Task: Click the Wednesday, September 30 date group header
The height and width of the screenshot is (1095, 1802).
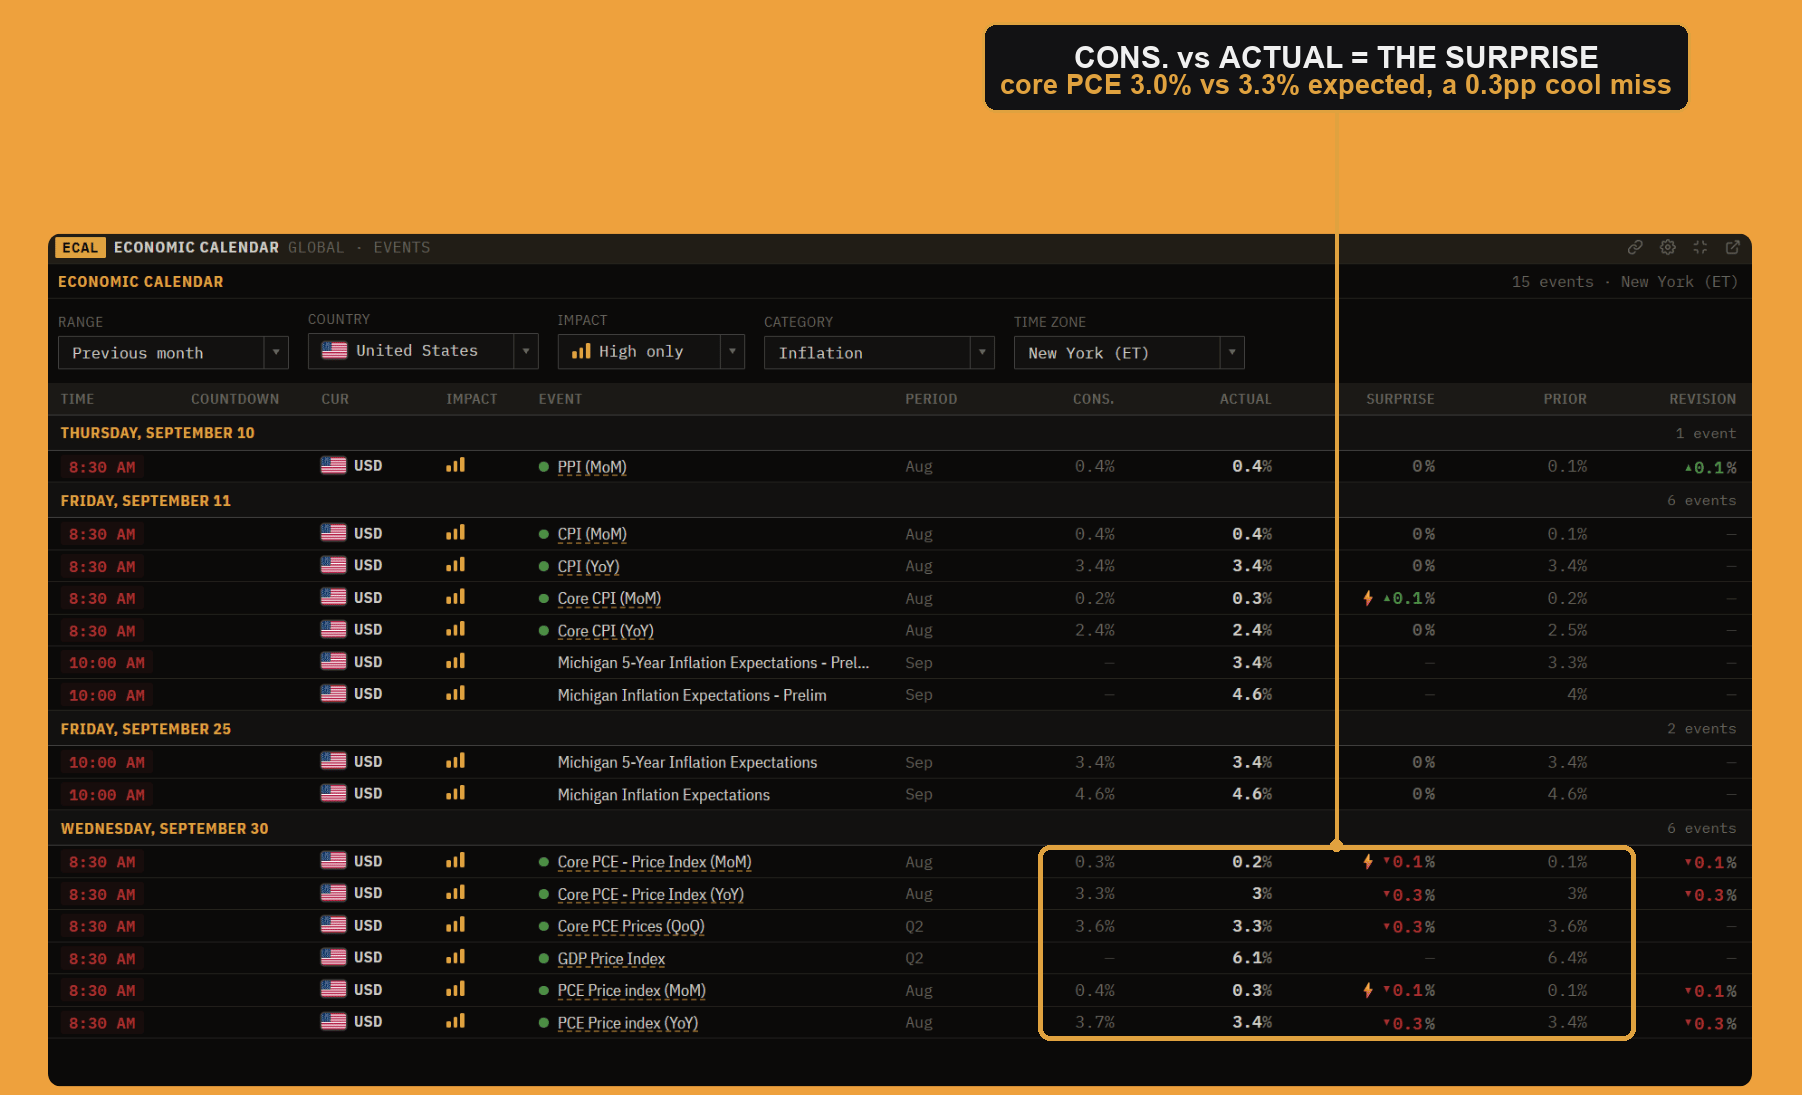Action: pos(164,829)
